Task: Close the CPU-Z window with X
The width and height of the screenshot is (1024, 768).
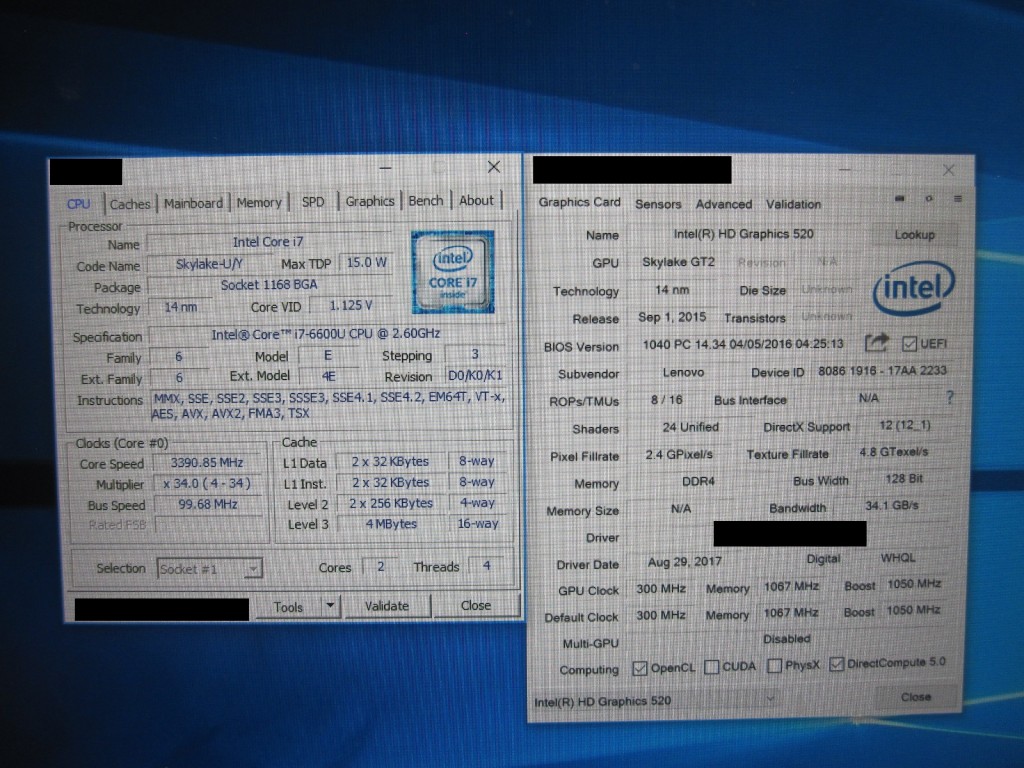Action: tap(494, 167)
